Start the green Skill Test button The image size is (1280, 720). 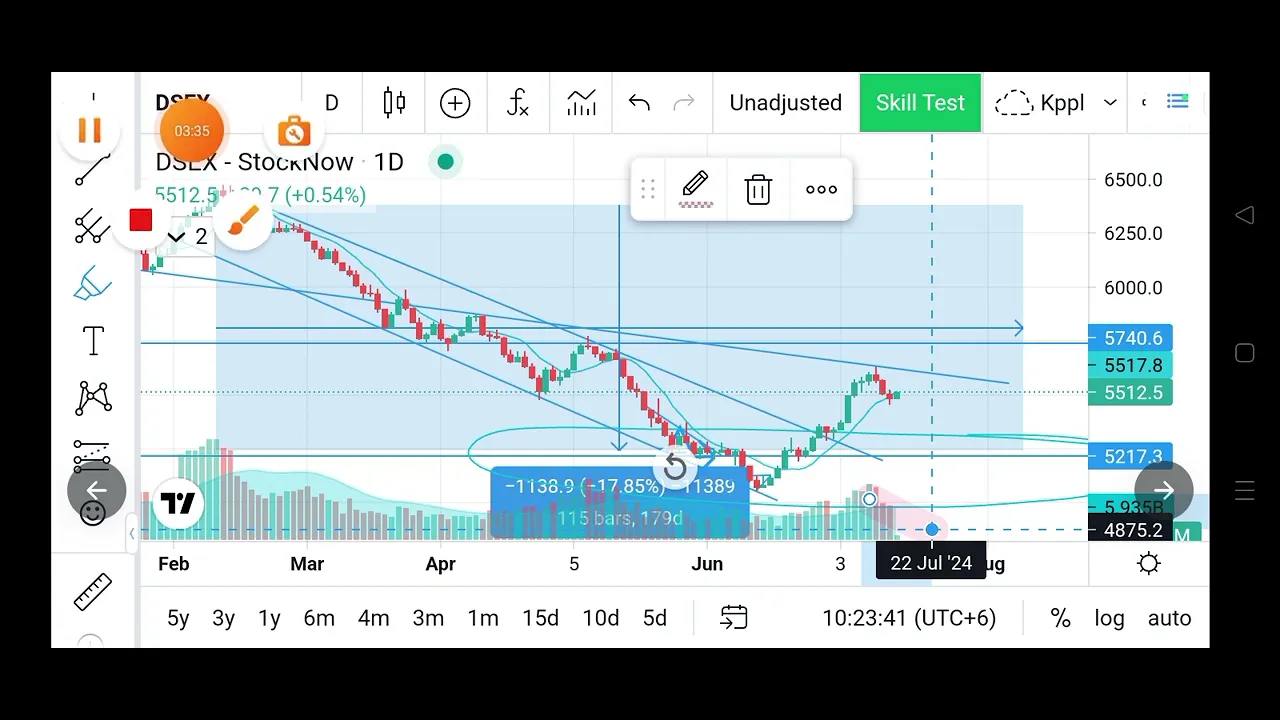pyautogui.click(x=920, y=102)
